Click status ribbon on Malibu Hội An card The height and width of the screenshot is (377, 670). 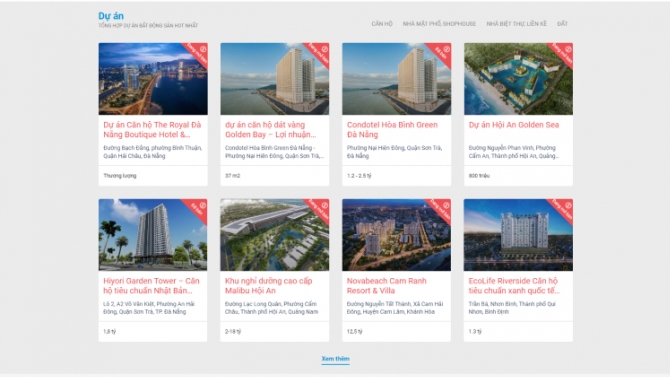click(x=319, y=209)
